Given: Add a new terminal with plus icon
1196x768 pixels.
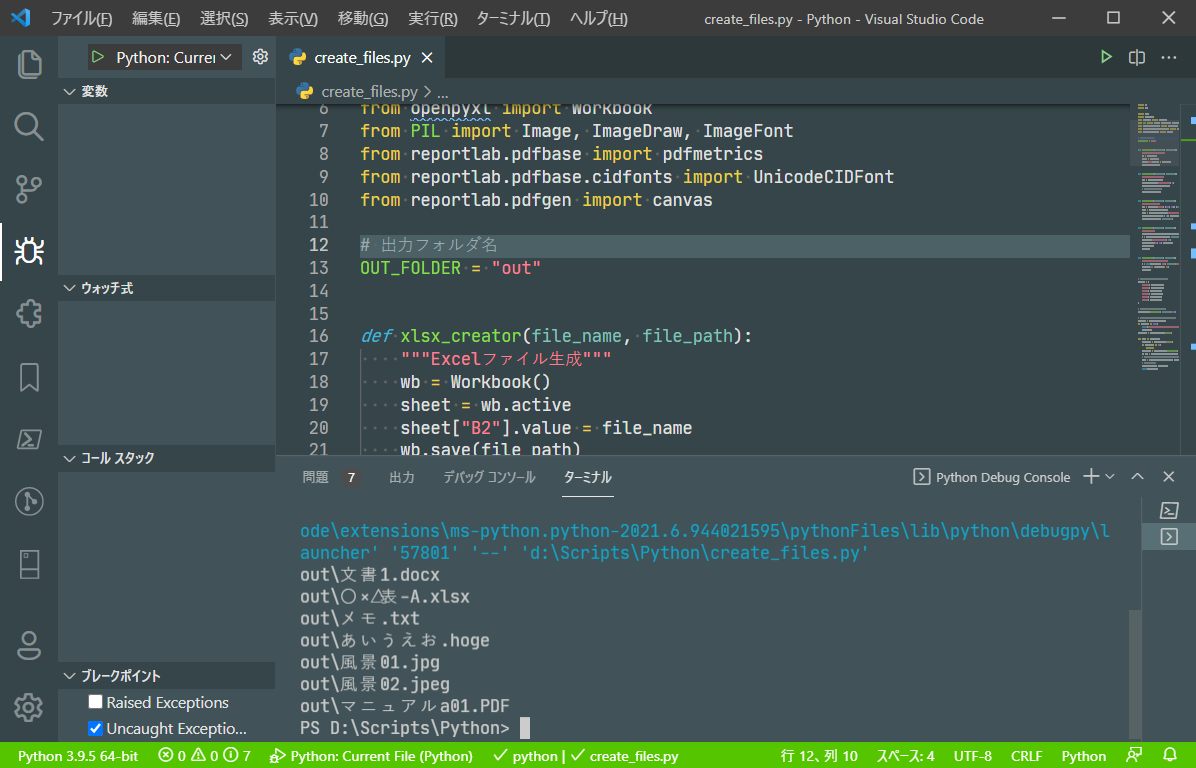Looking at the screenshot, I should pos(1091,477).
